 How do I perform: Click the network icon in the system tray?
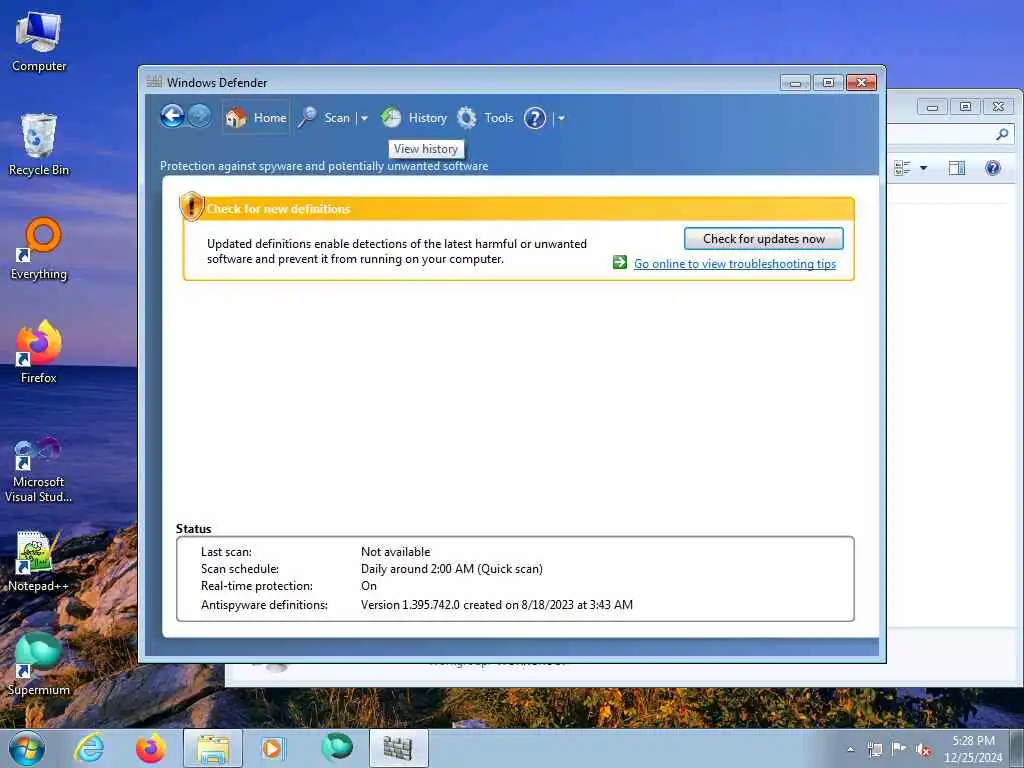874,750
